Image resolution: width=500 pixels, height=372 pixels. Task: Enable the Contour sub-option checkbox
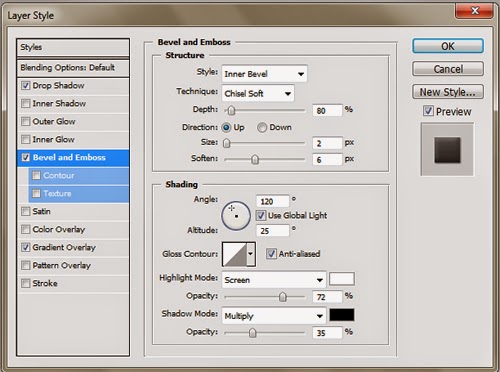36,175
